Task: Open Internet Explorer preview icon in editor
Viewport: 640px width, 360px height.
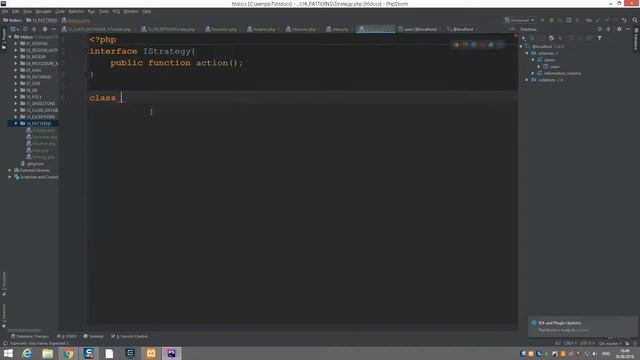Action: pos(491,44)
